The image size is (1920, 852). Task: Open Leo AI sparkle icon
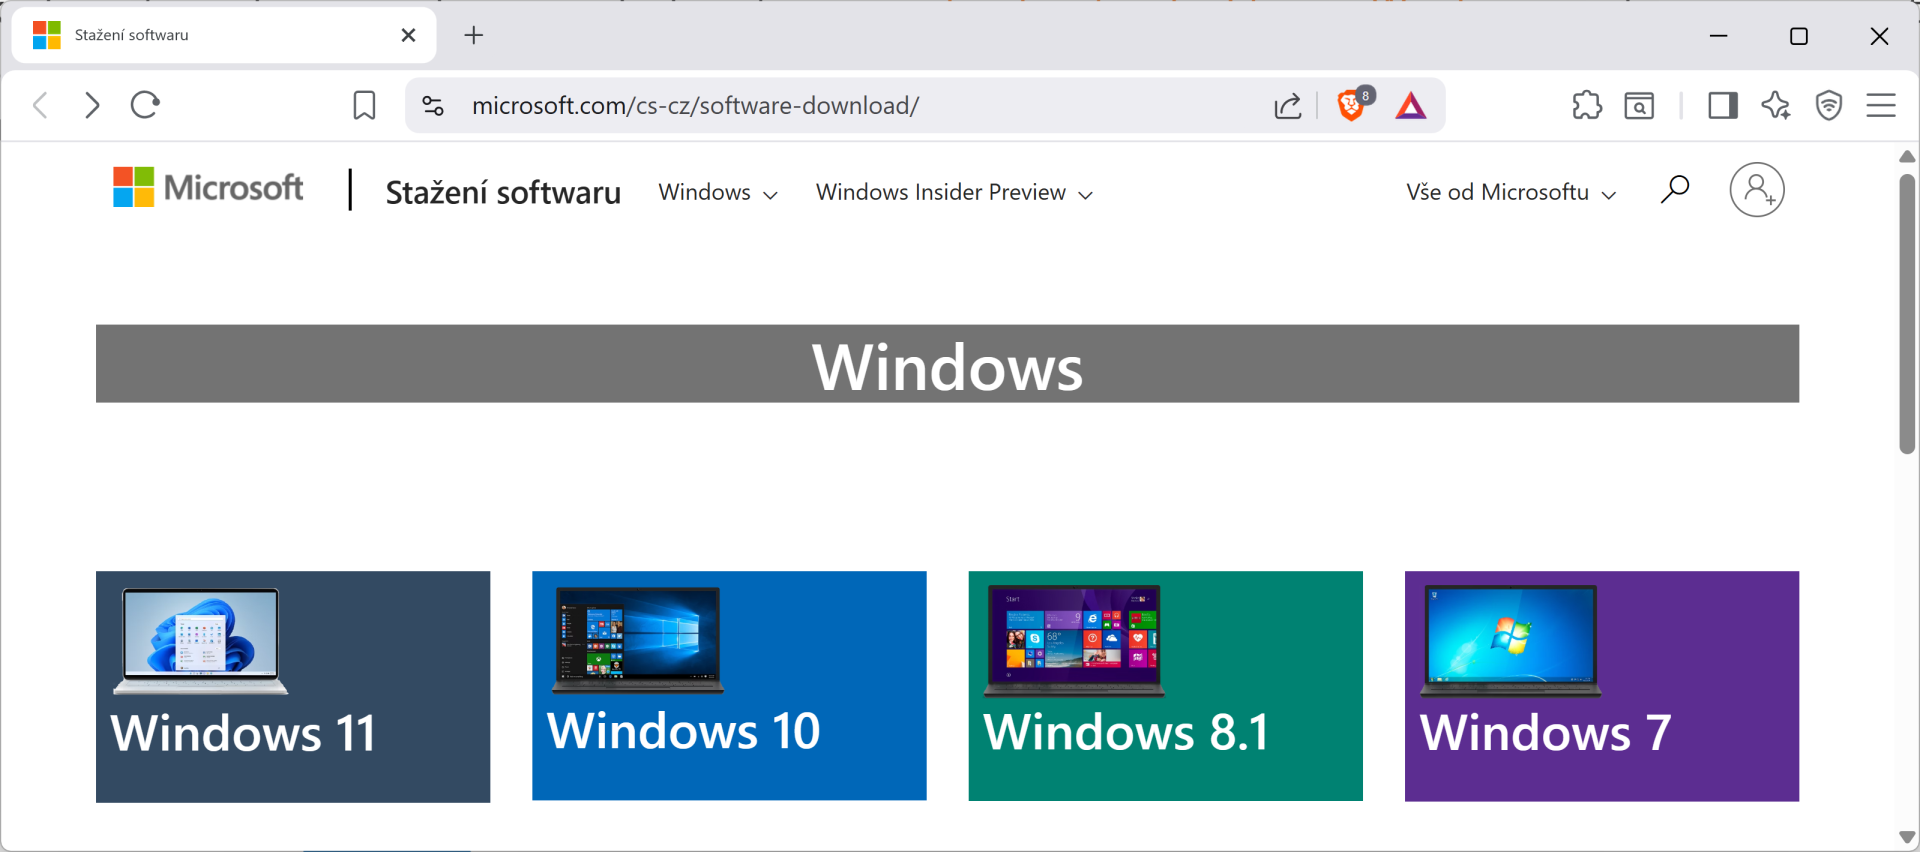pos(1776,105)
